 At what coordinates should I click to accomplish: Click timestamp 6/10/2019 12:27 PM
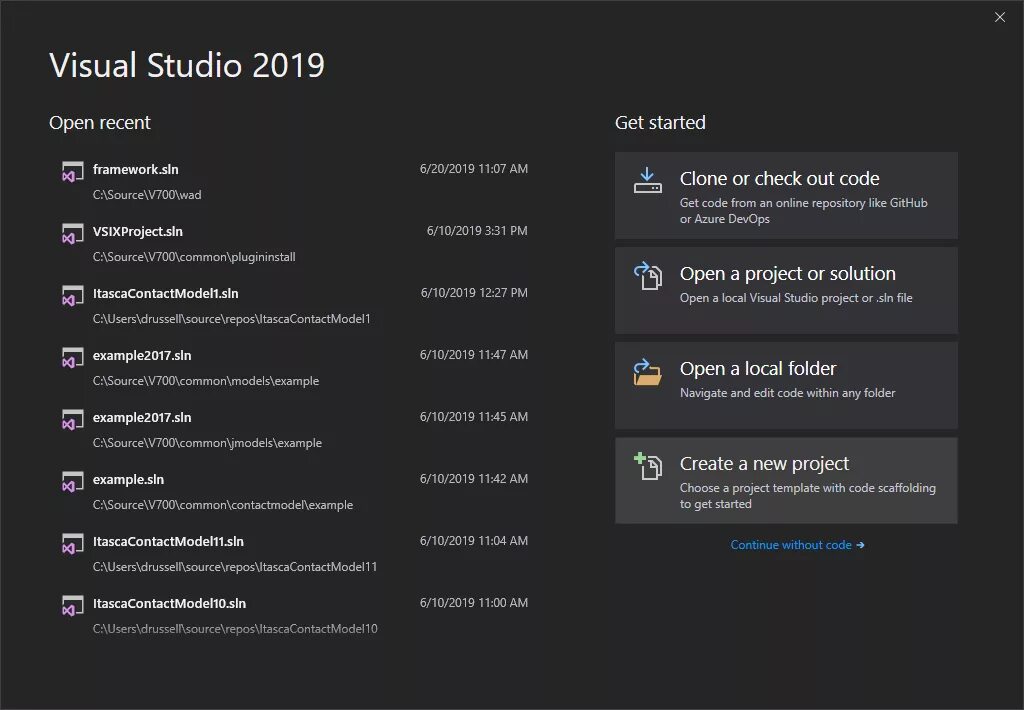coord(474,293)
